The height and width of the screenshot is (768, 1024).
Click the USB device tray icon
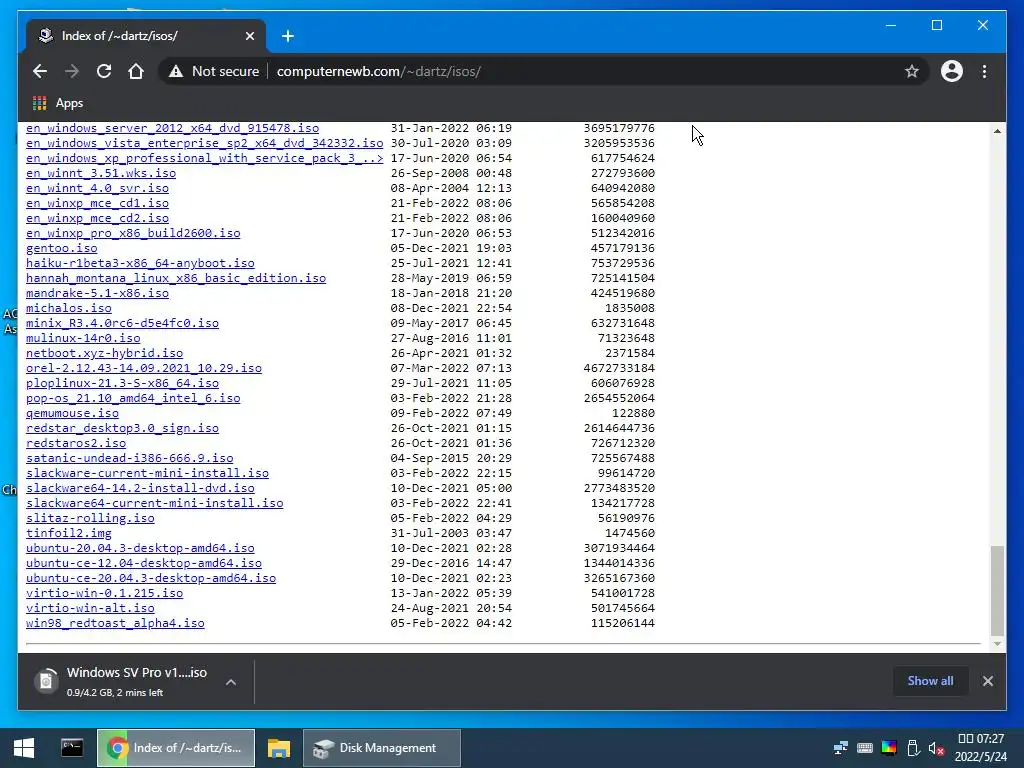click(913, 748)
